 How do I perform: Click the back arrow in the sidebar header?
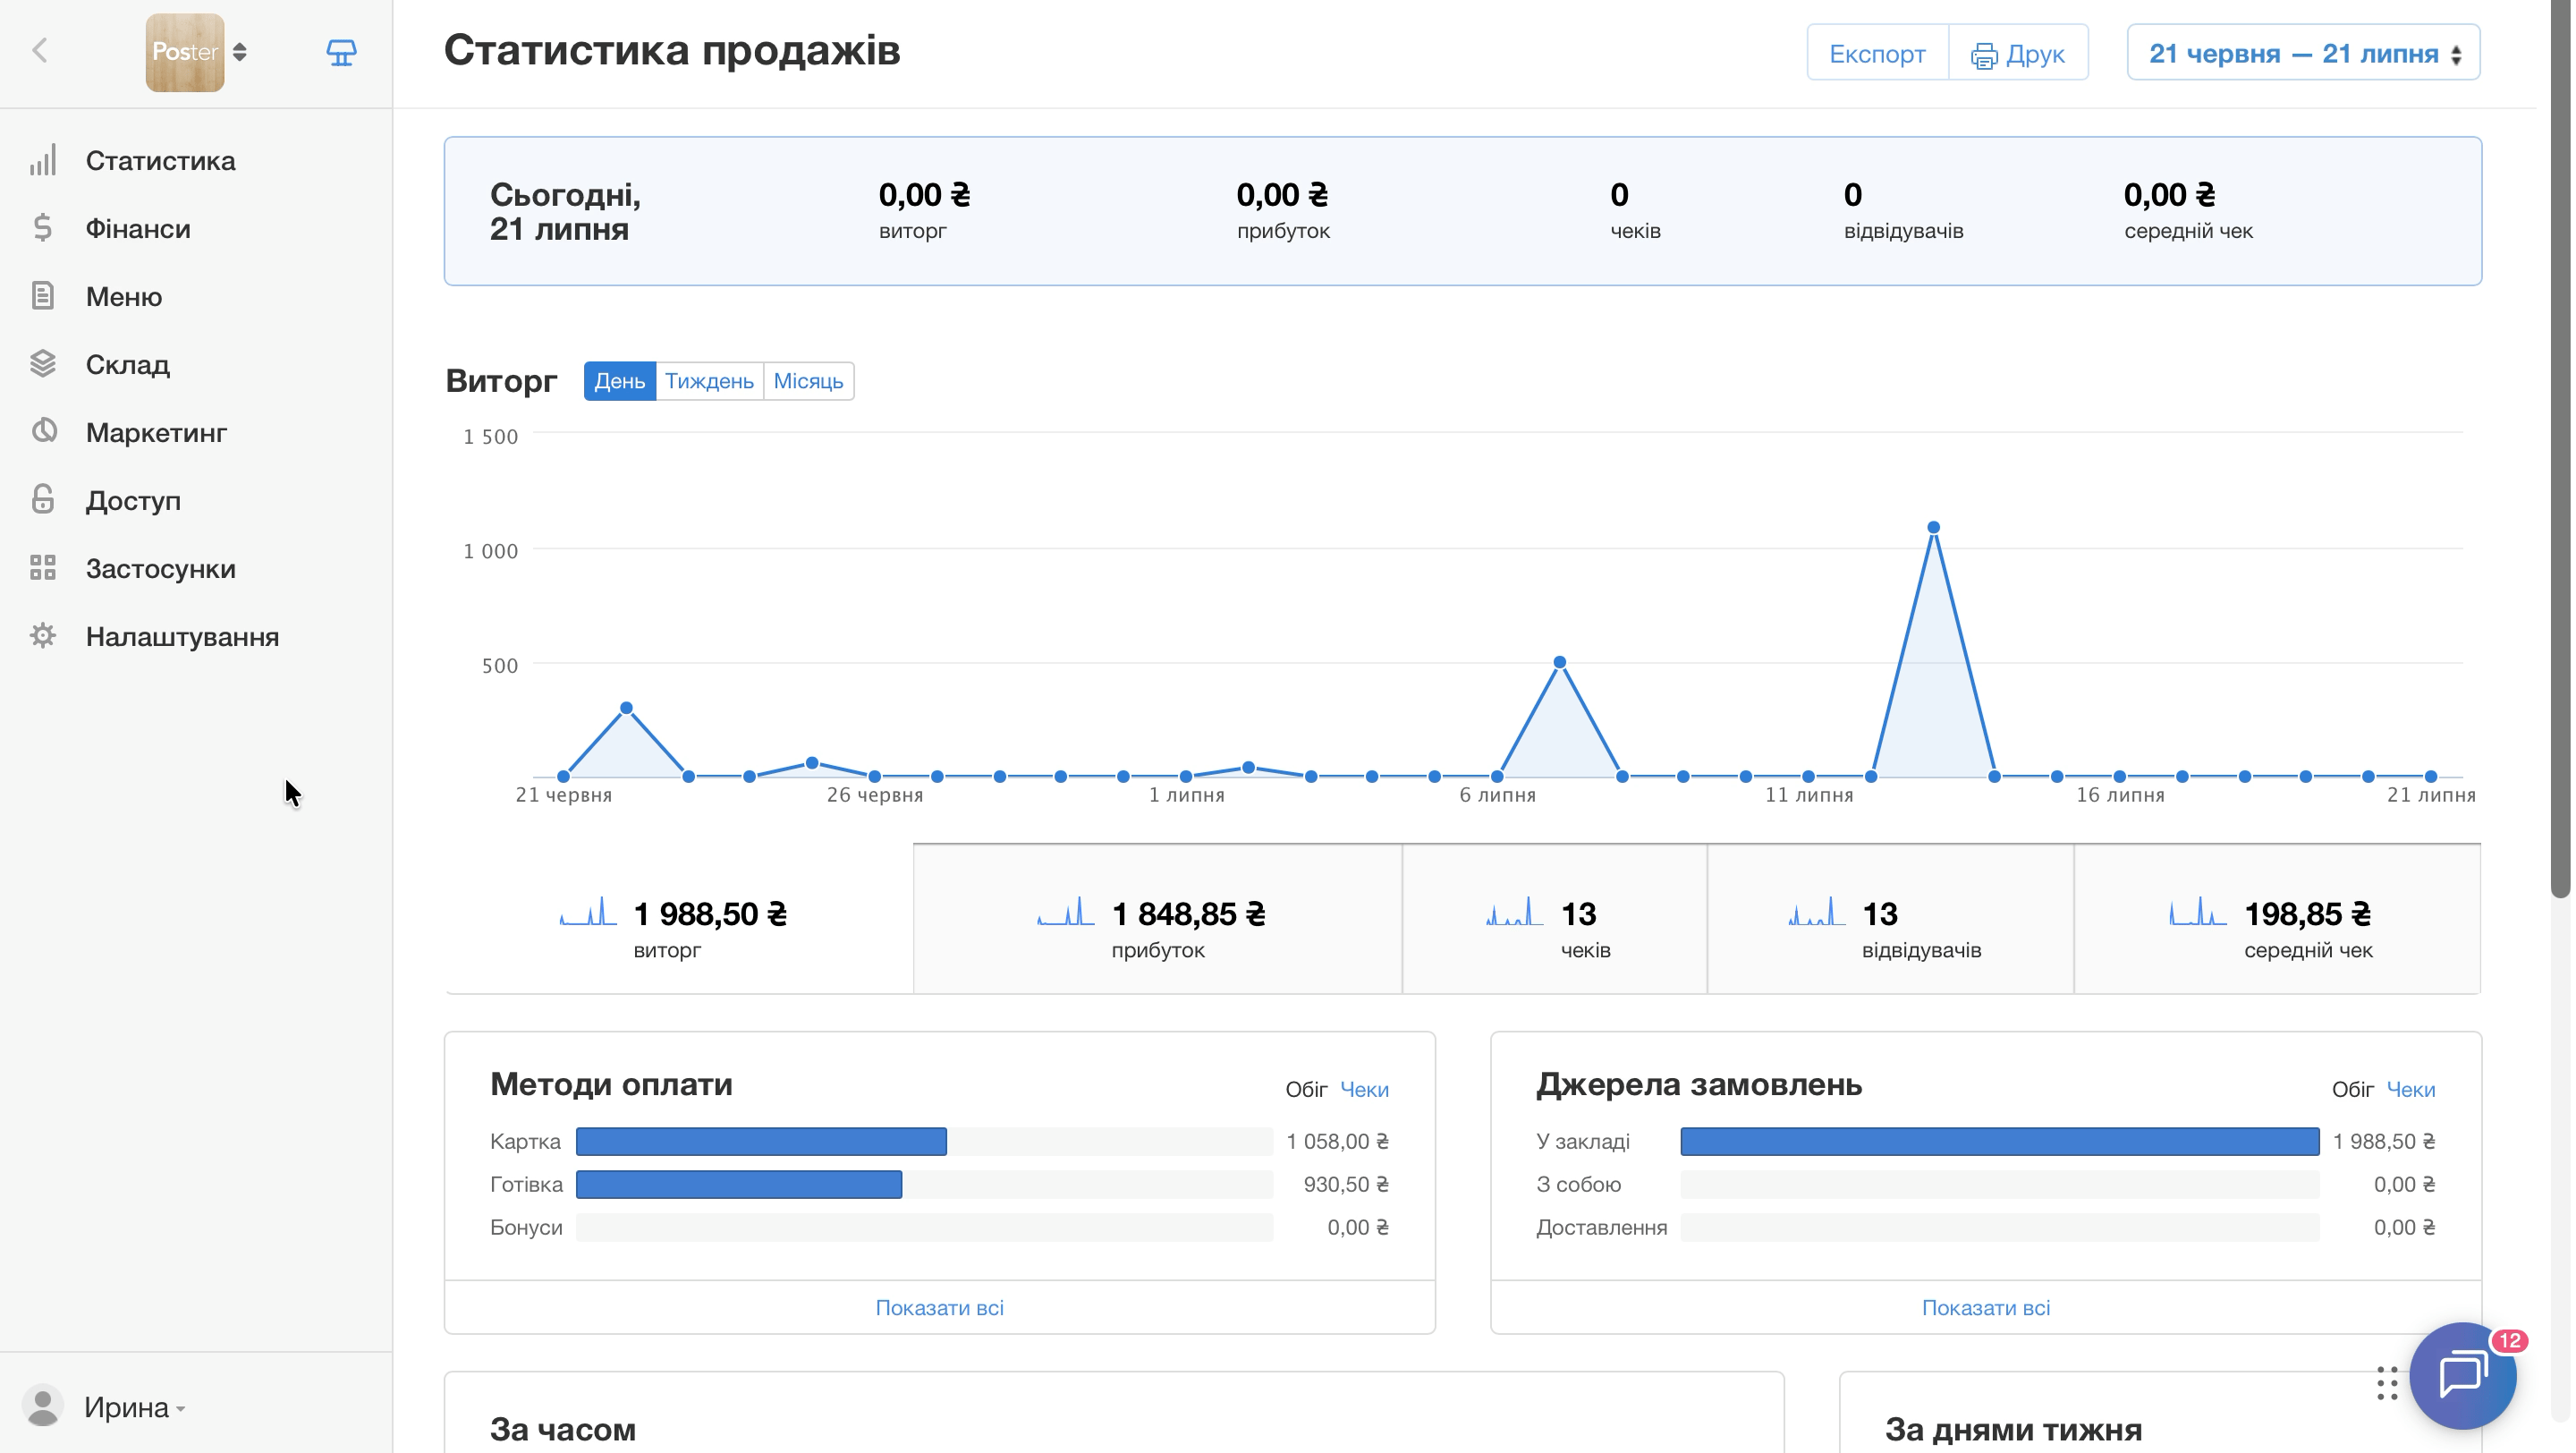coord(40,51)
